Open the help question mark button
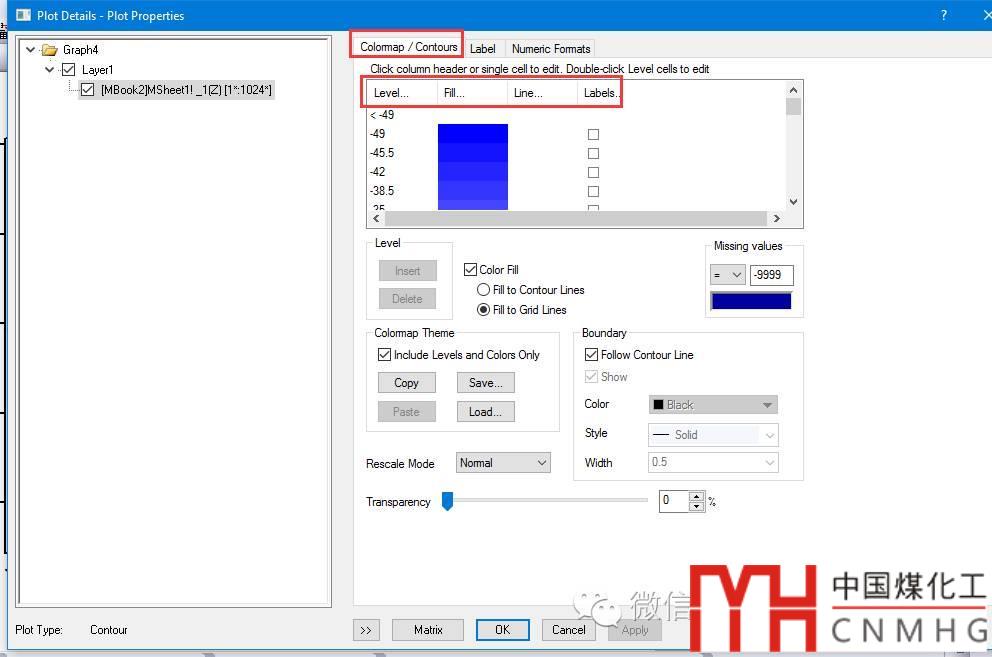The image size is (992, 657). point(943,15)
